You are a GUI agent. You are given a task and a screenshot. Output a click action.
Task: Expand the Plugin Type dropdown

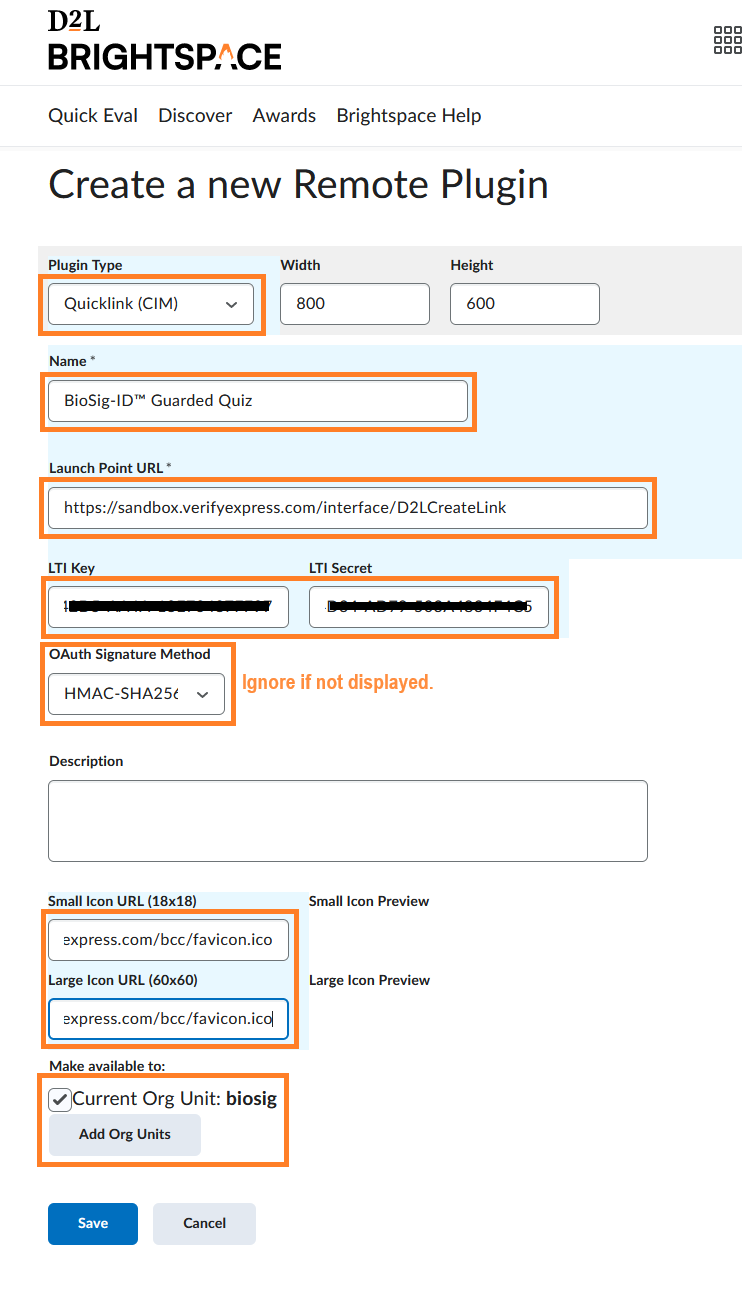click(x=151, y=303)
